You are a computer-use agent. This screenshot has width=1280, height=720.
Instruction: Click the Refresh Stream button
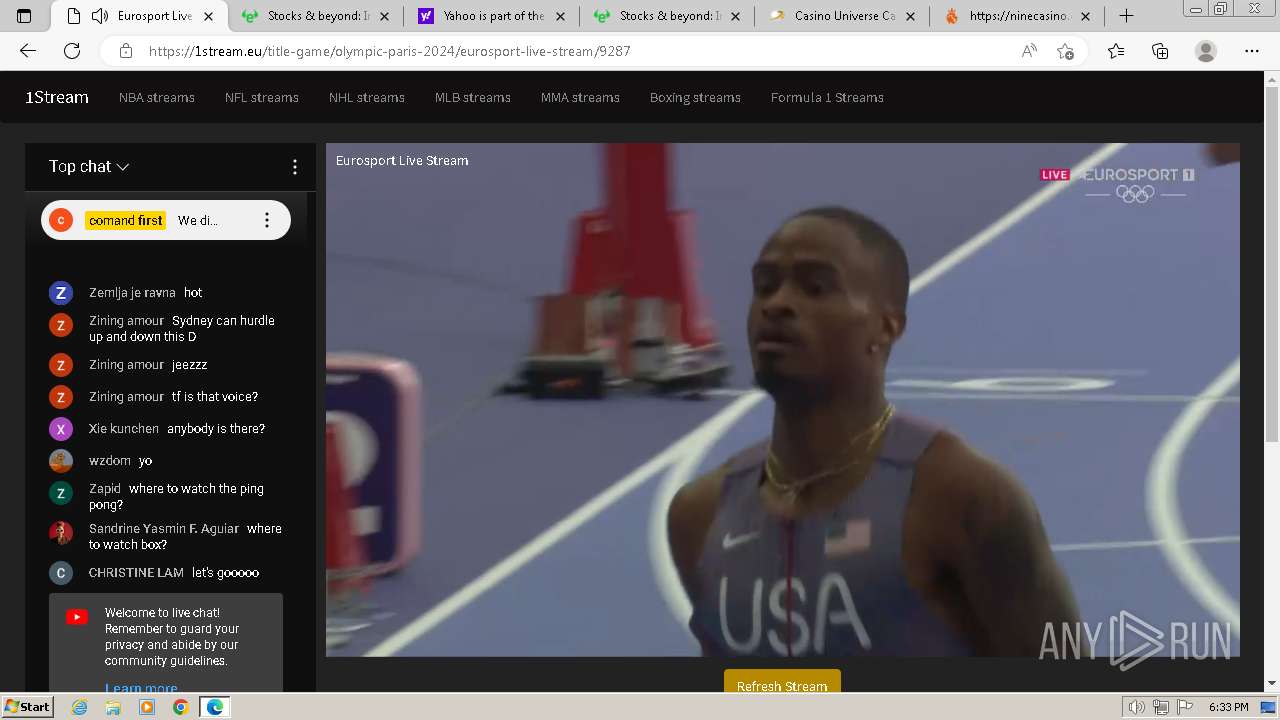tap(782, 681)
